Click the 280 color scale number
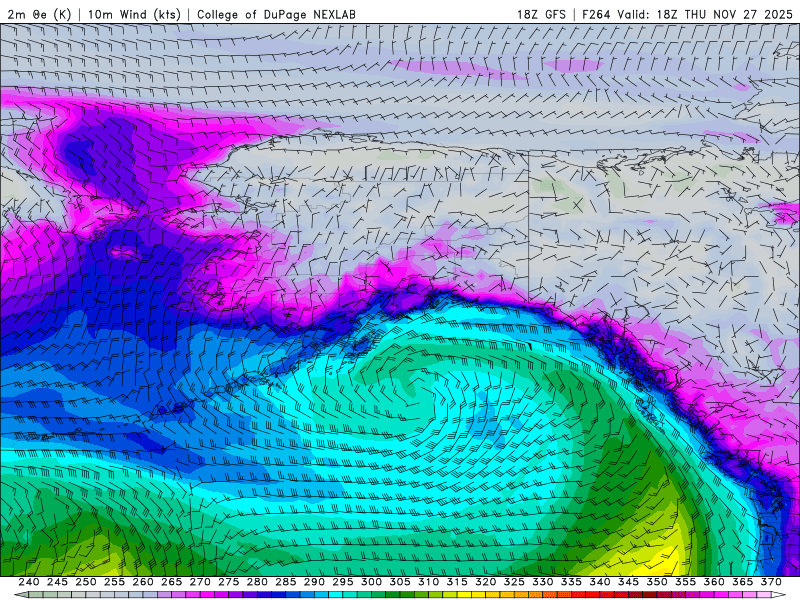The height and width of the screenshot is (600, 800). click(x=257, y=582)
